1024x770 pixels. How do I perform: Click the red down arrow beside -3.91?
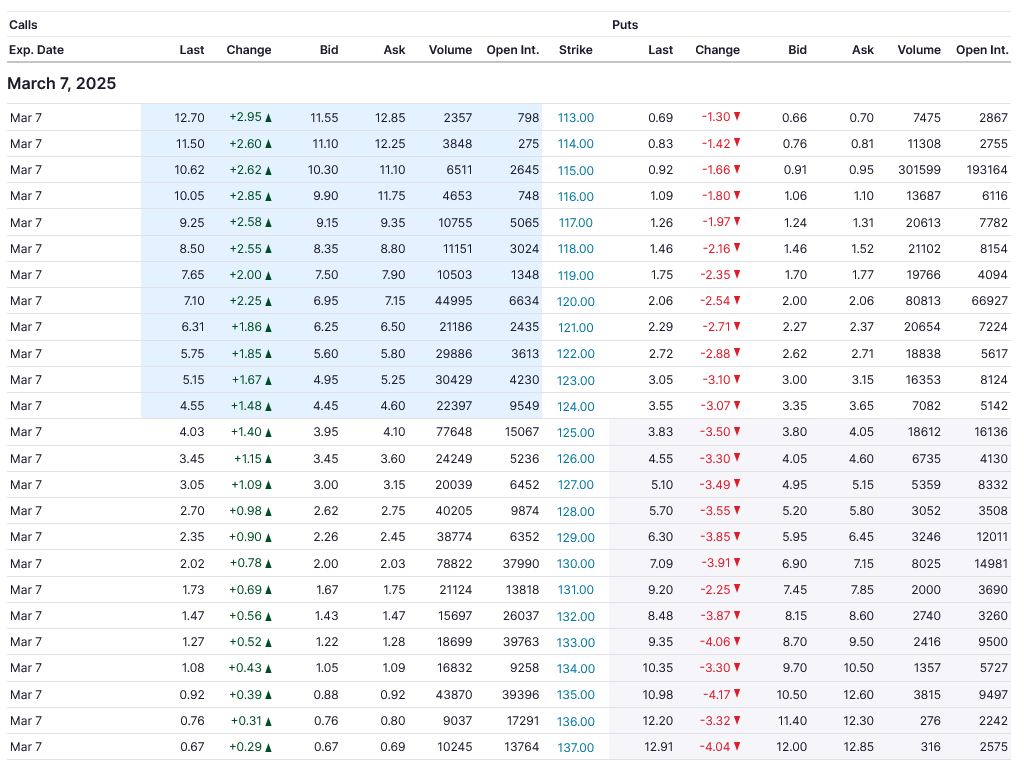[x=737, y=562]
